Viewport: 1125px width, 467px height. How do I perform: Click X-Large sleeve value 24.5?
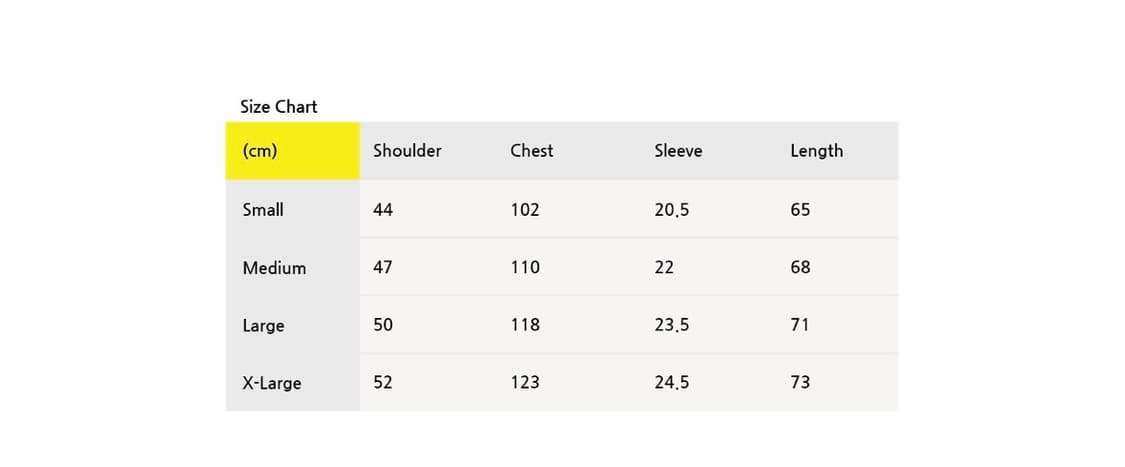click(671, 382)
